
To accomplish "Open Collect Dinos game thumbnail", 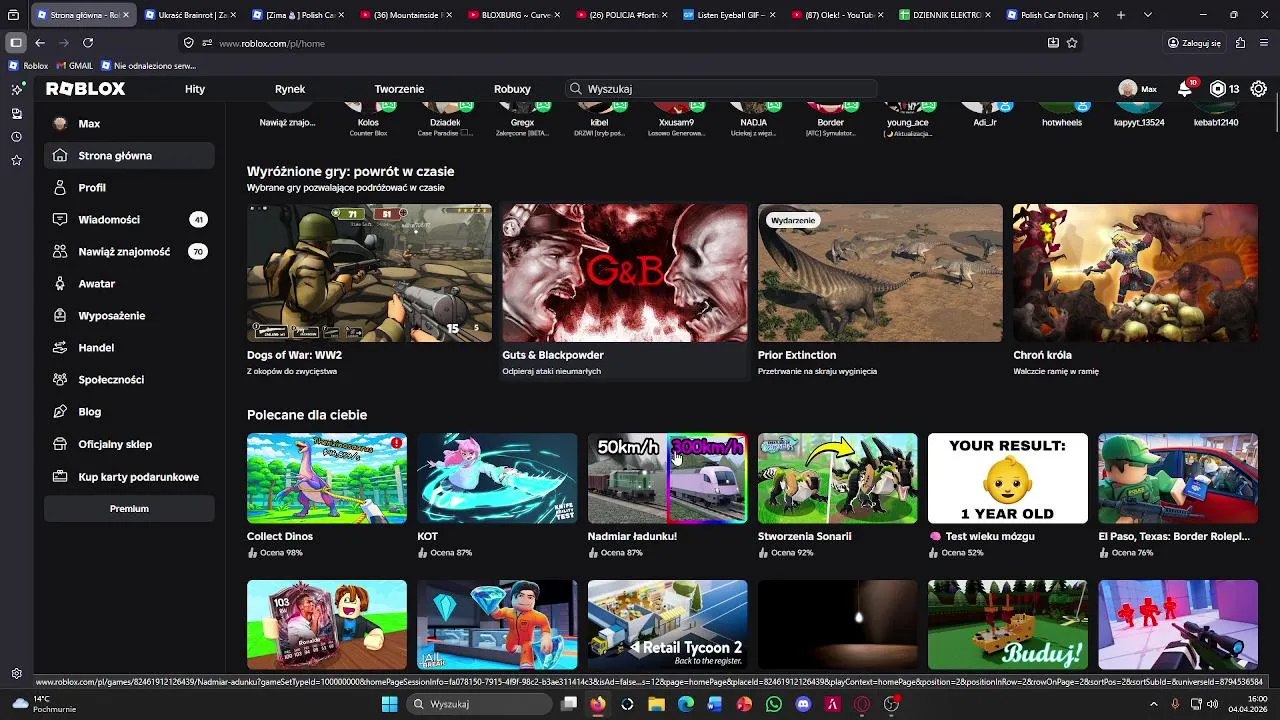I will point(327,478).
